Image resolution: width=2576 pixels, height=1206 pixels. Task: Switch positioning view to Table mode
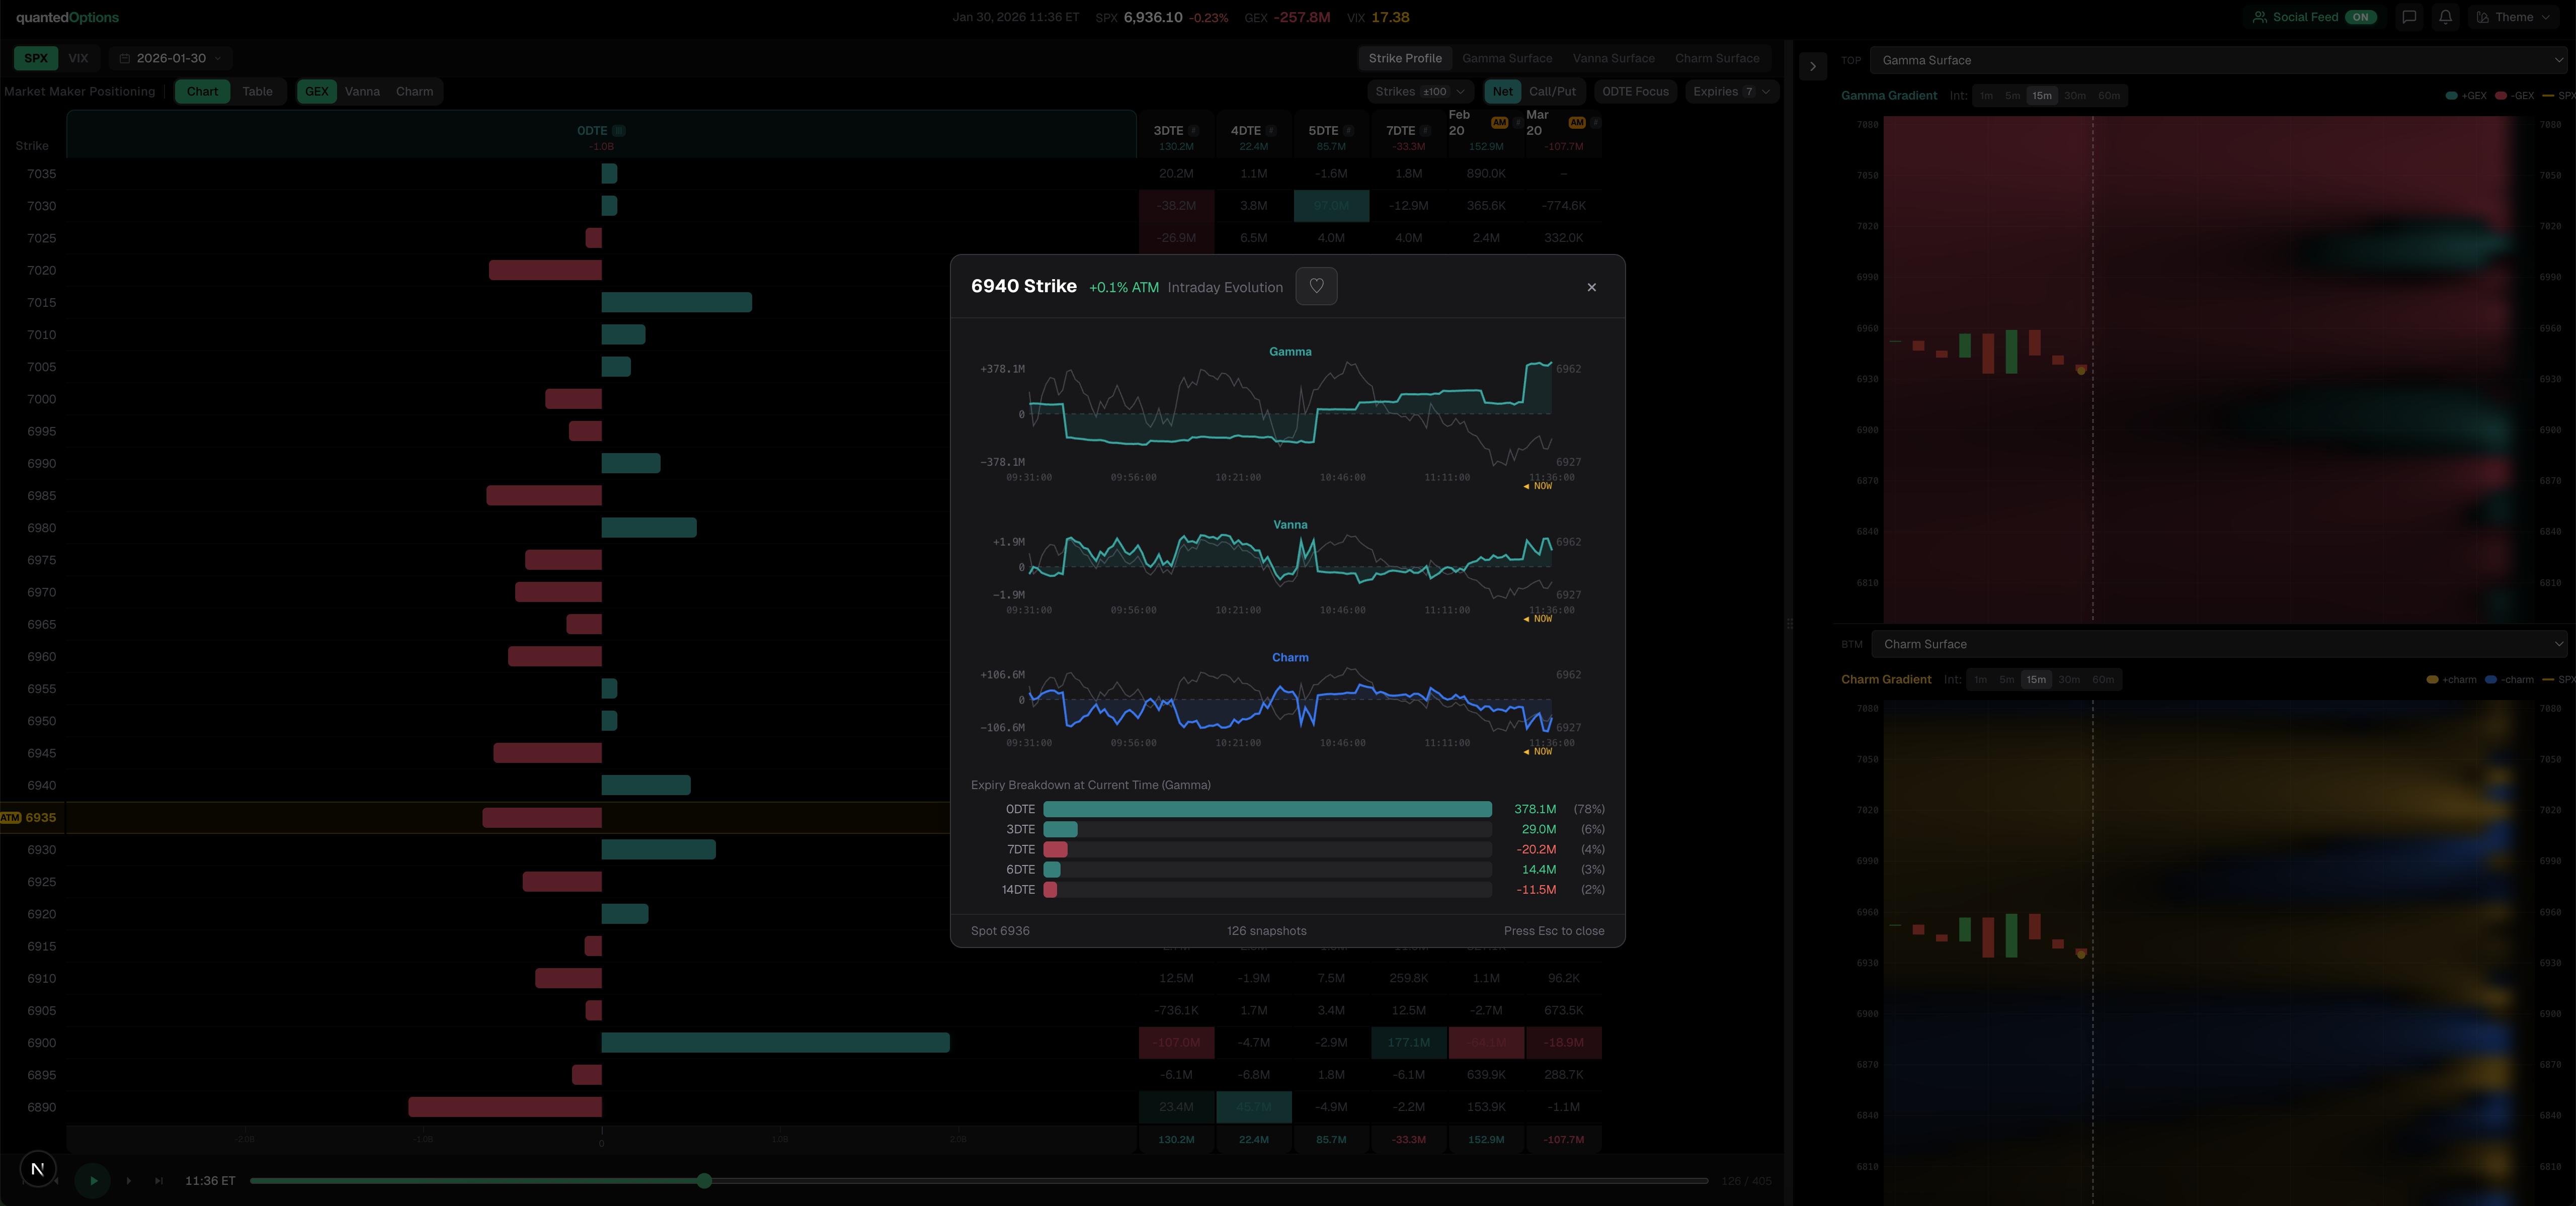coord(258,91)
